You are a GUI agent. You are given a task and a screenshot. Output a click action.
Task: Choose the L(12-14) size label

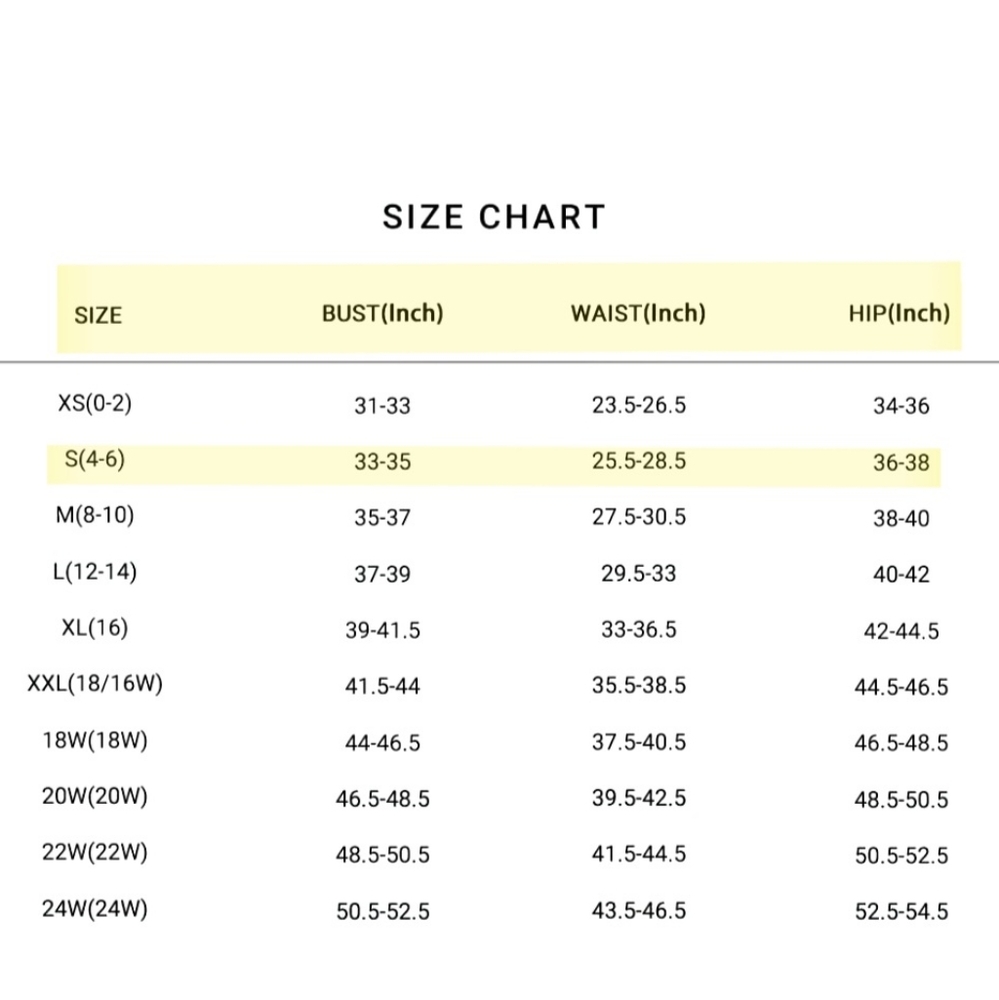[95, 571]
